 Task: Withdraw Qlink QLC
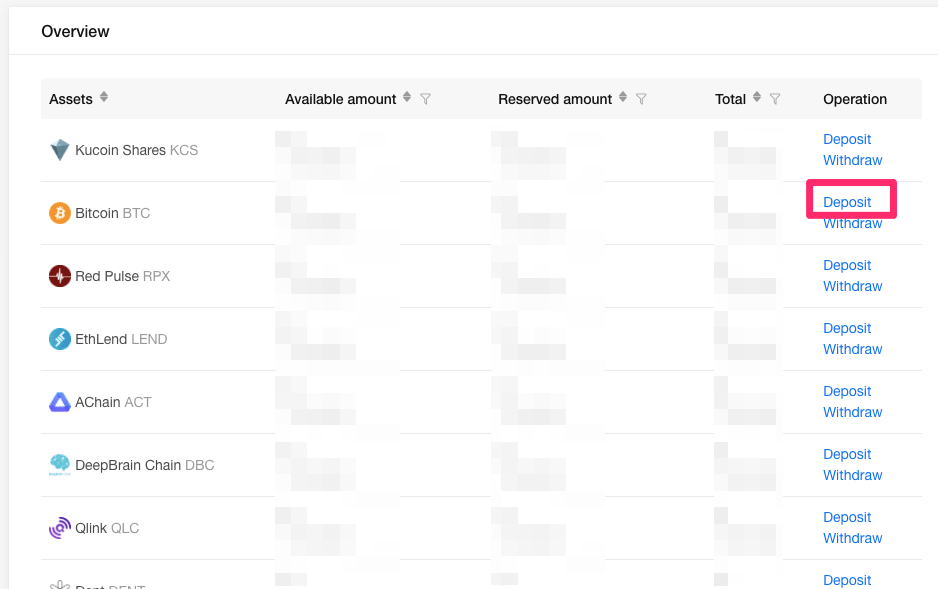tap(852, 538)
